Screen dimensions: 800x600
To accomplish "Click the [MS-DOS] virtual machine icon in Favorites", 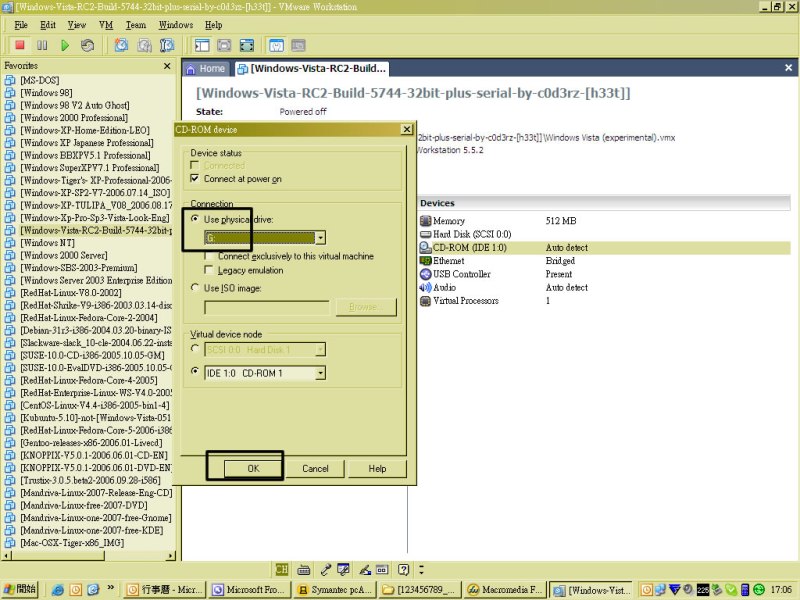I will (10, 80).
